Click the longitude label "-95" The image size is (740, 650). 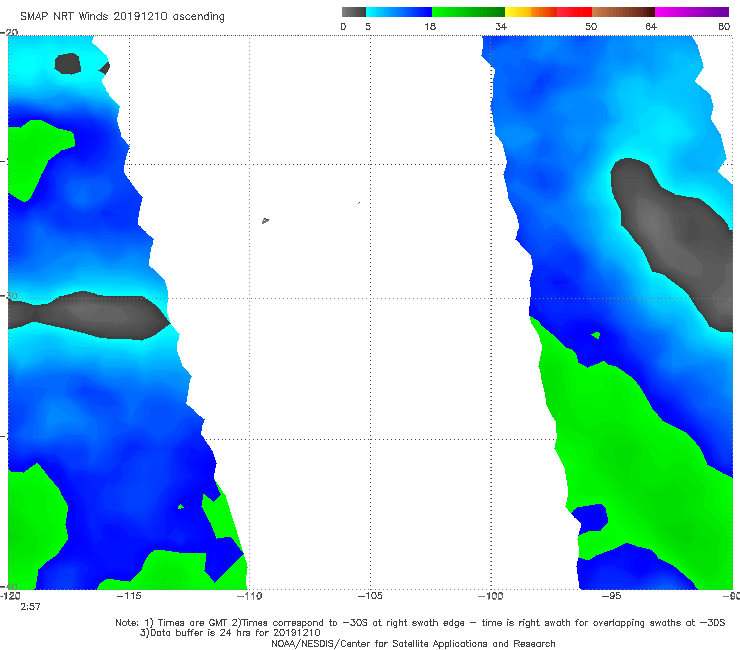[611, 596]
